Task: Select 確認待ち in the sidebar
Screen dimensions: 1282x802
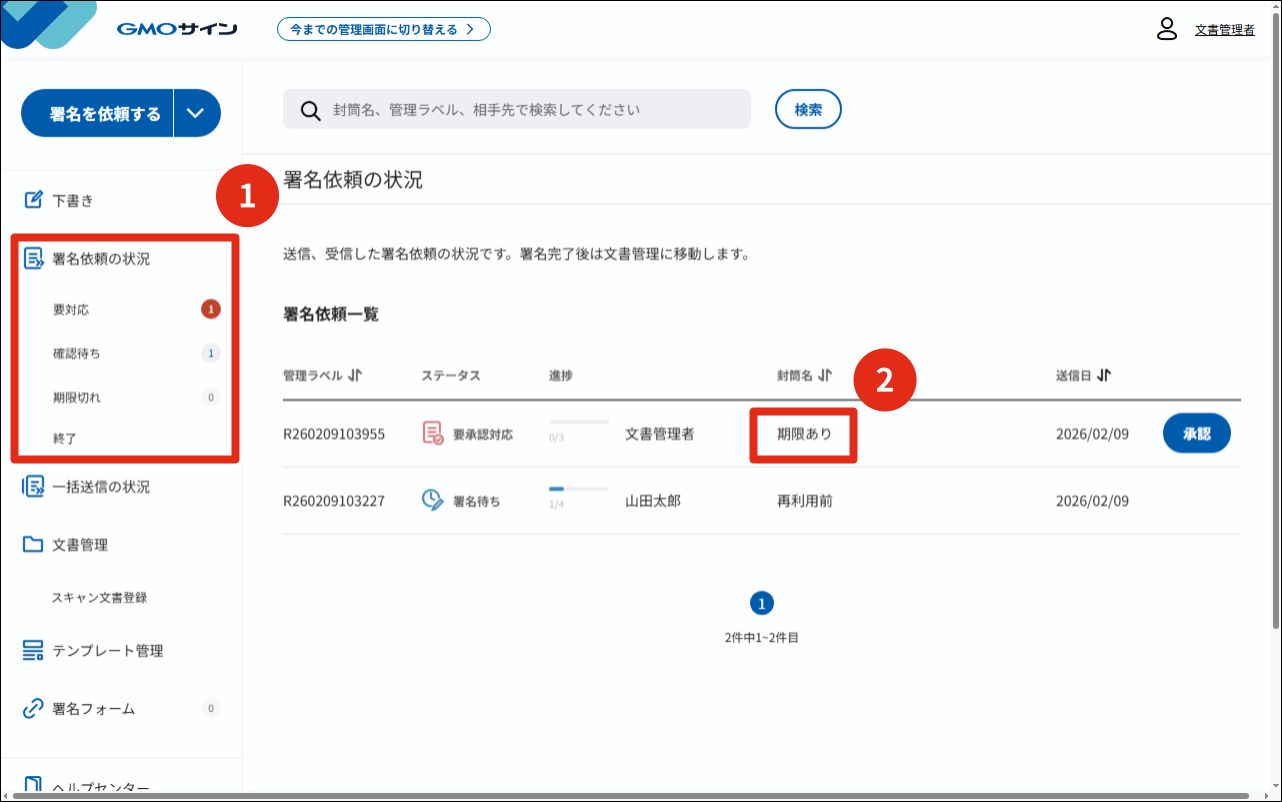Action: 76,354
